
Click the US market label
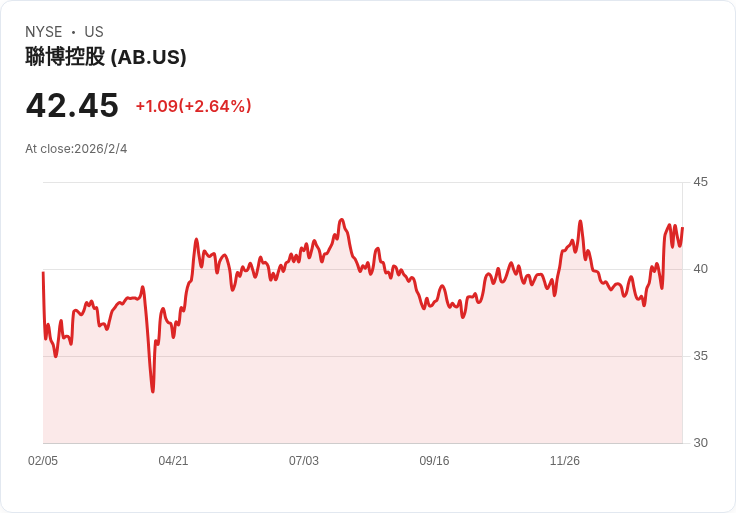click(94, 32)
